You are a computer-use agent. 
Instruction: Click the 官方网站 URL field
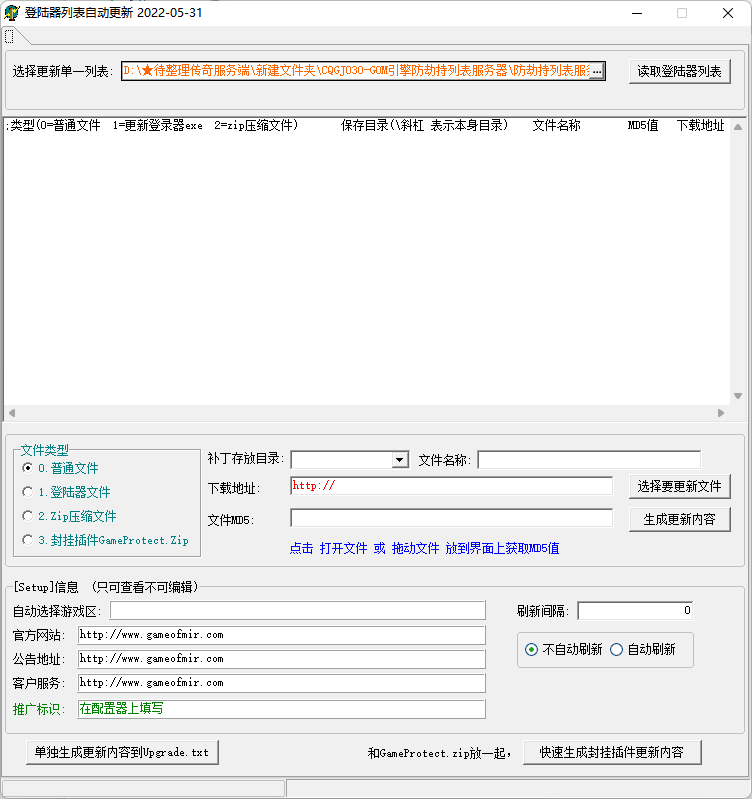coord(281,635)
